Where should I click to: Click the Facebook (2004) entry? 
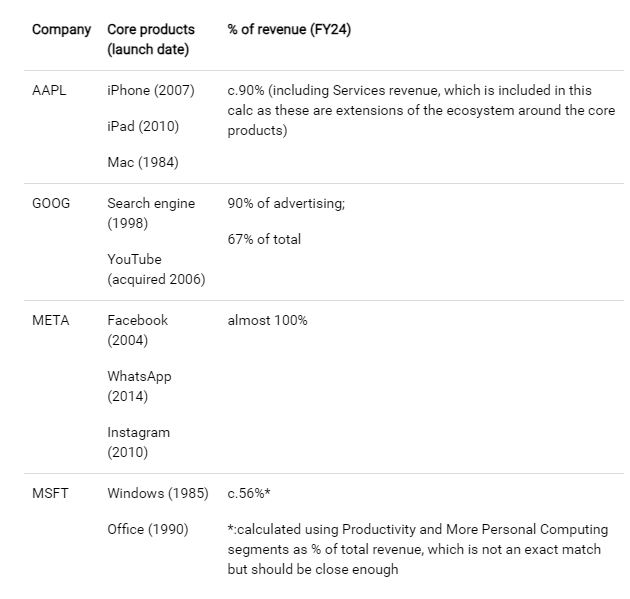coord(138,330)
